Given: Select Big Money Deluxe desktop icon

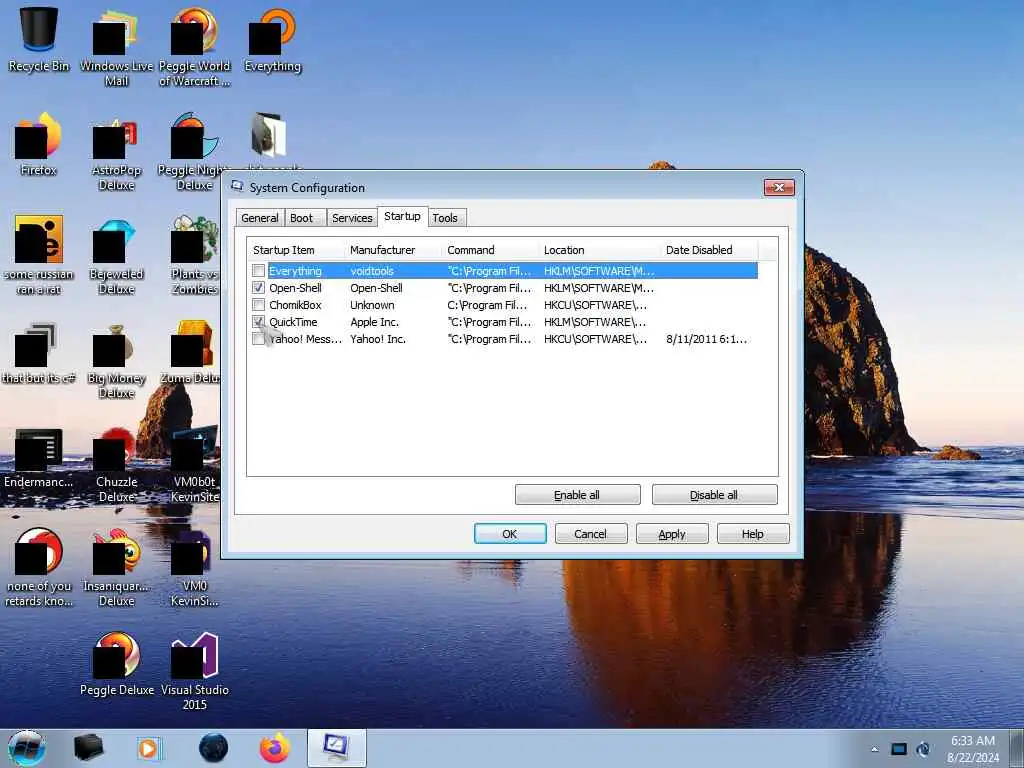Looking at the screenshot, I should pyautogui.click(x=116, y=359).
